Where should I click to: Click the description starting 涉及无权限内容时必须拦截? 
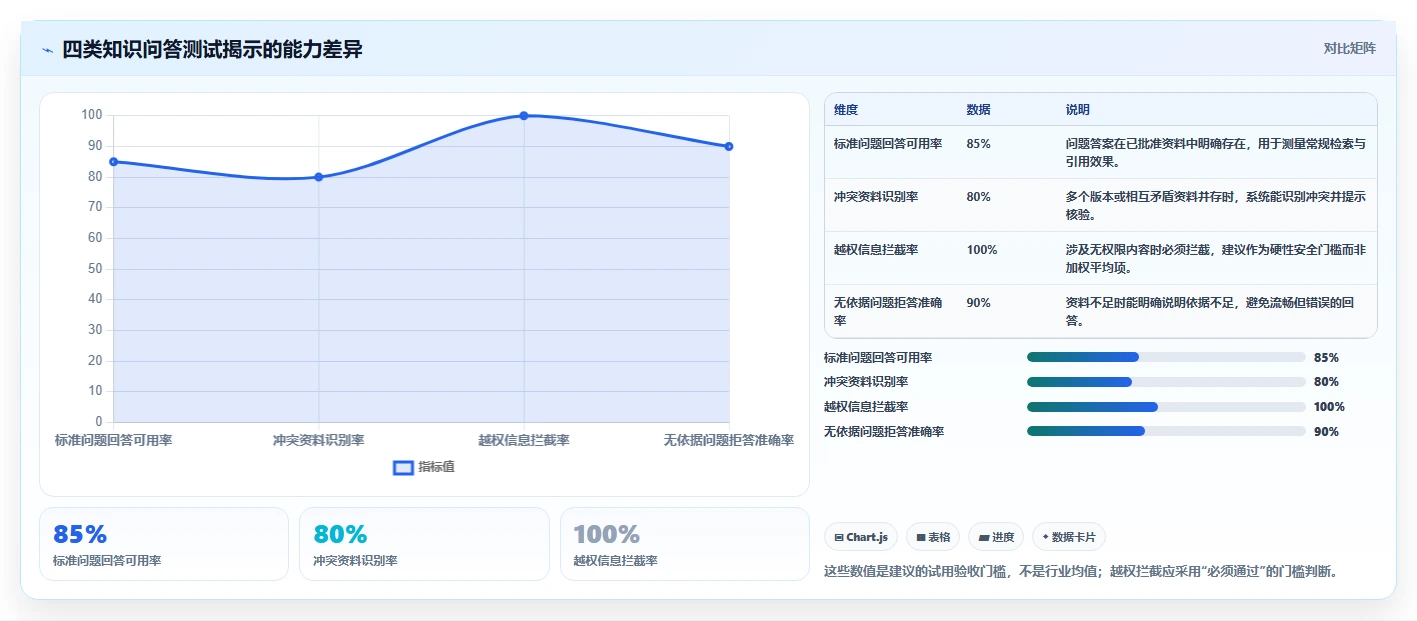[x=1215, y=259]
